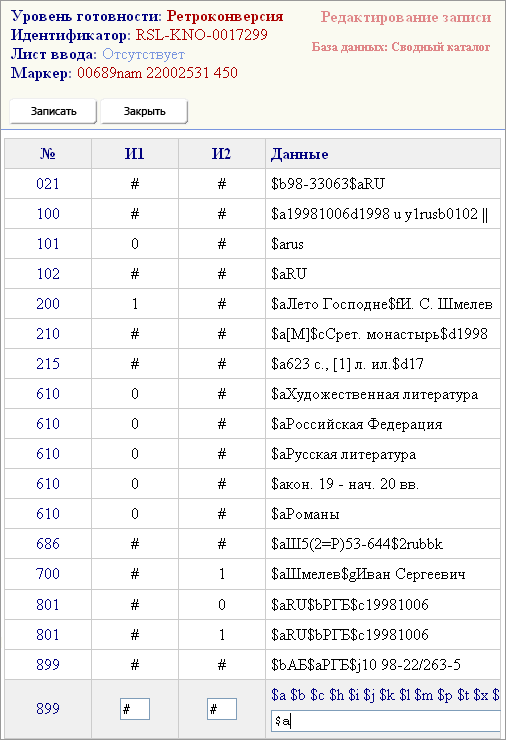506x740 pixels.
Task: Insert subfield $t from subfield list
Action: 463,695
